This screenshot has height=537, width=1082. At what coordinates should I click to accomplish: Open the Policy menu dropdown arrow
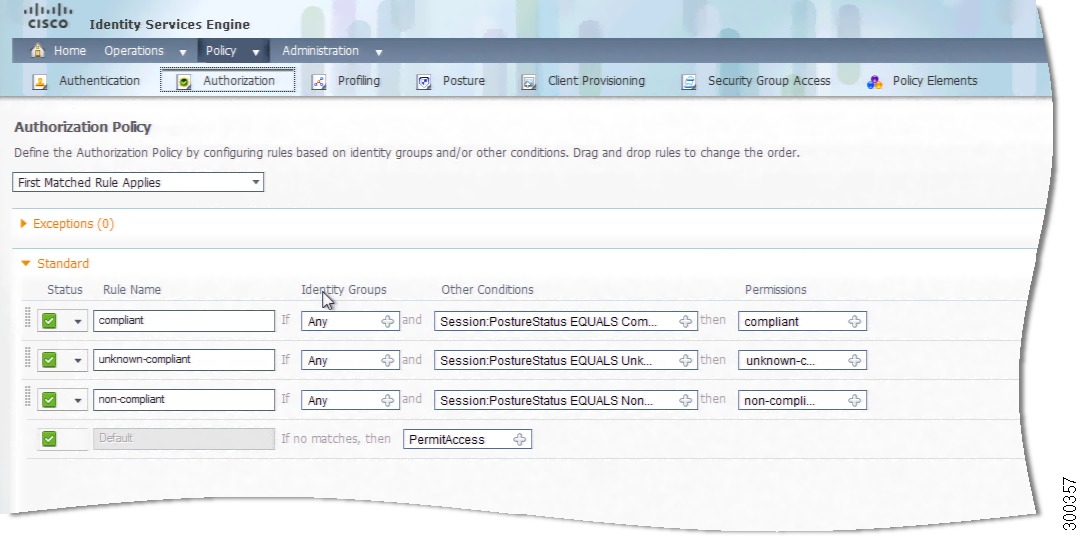pyautogui.click(x=255, y=52)
